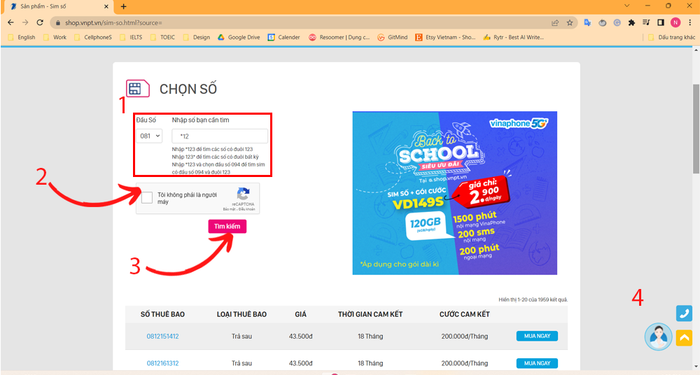Click the grey round extension icon
This screenshot has height=375, width=700.
(x=602, y=22)
